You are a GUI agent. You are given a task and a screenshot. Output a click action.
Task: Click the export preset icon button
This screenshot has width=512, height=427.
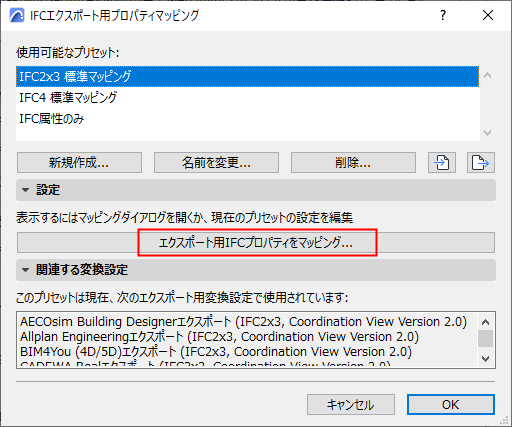481,163
